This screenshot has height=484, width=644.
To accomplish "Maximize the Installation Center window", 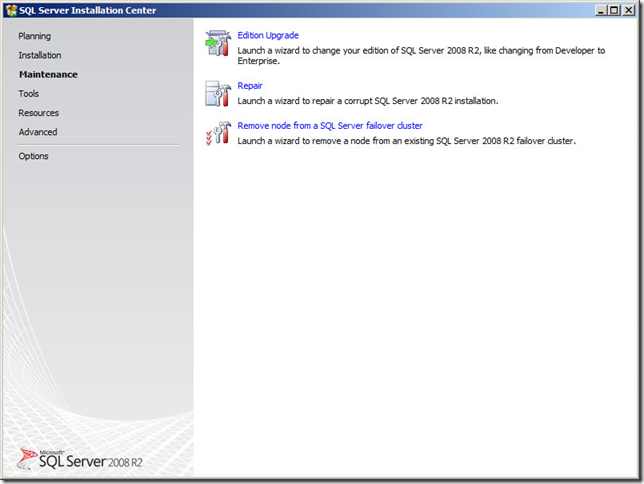I will [x=613, y=10].
